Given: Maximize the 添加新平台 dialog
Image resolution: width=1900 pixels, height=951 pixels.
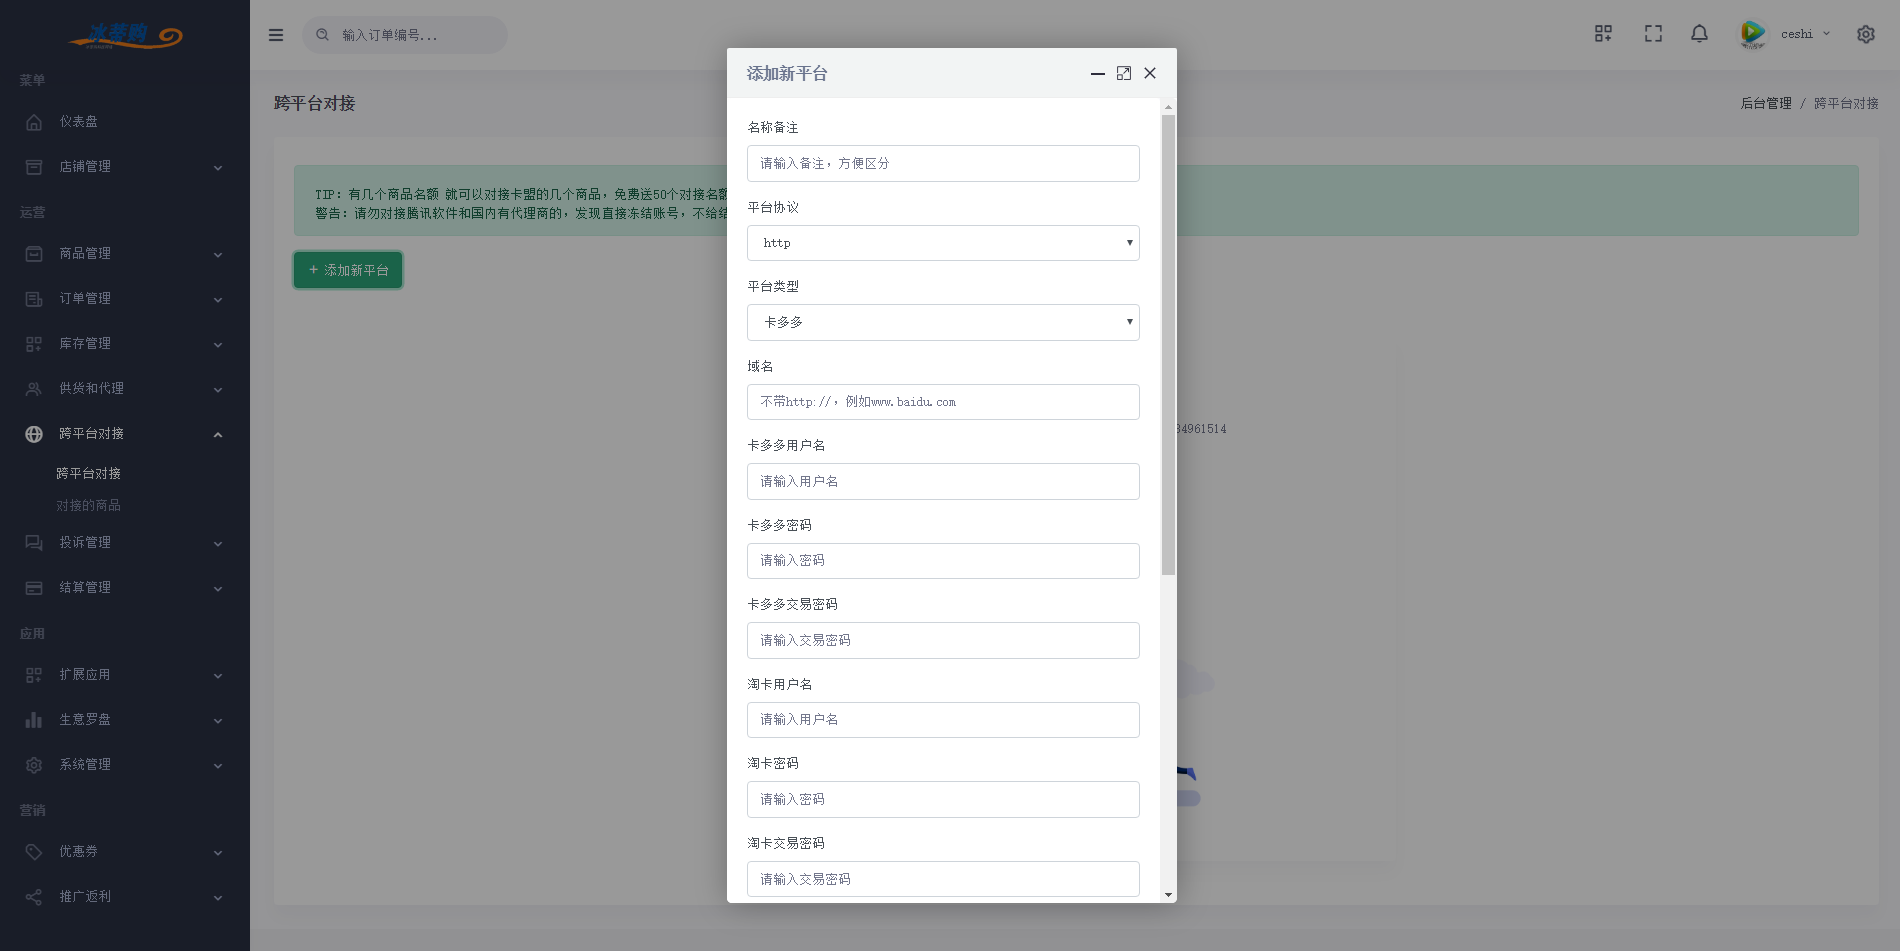Looking at the screenshot, I should 1124,73.
